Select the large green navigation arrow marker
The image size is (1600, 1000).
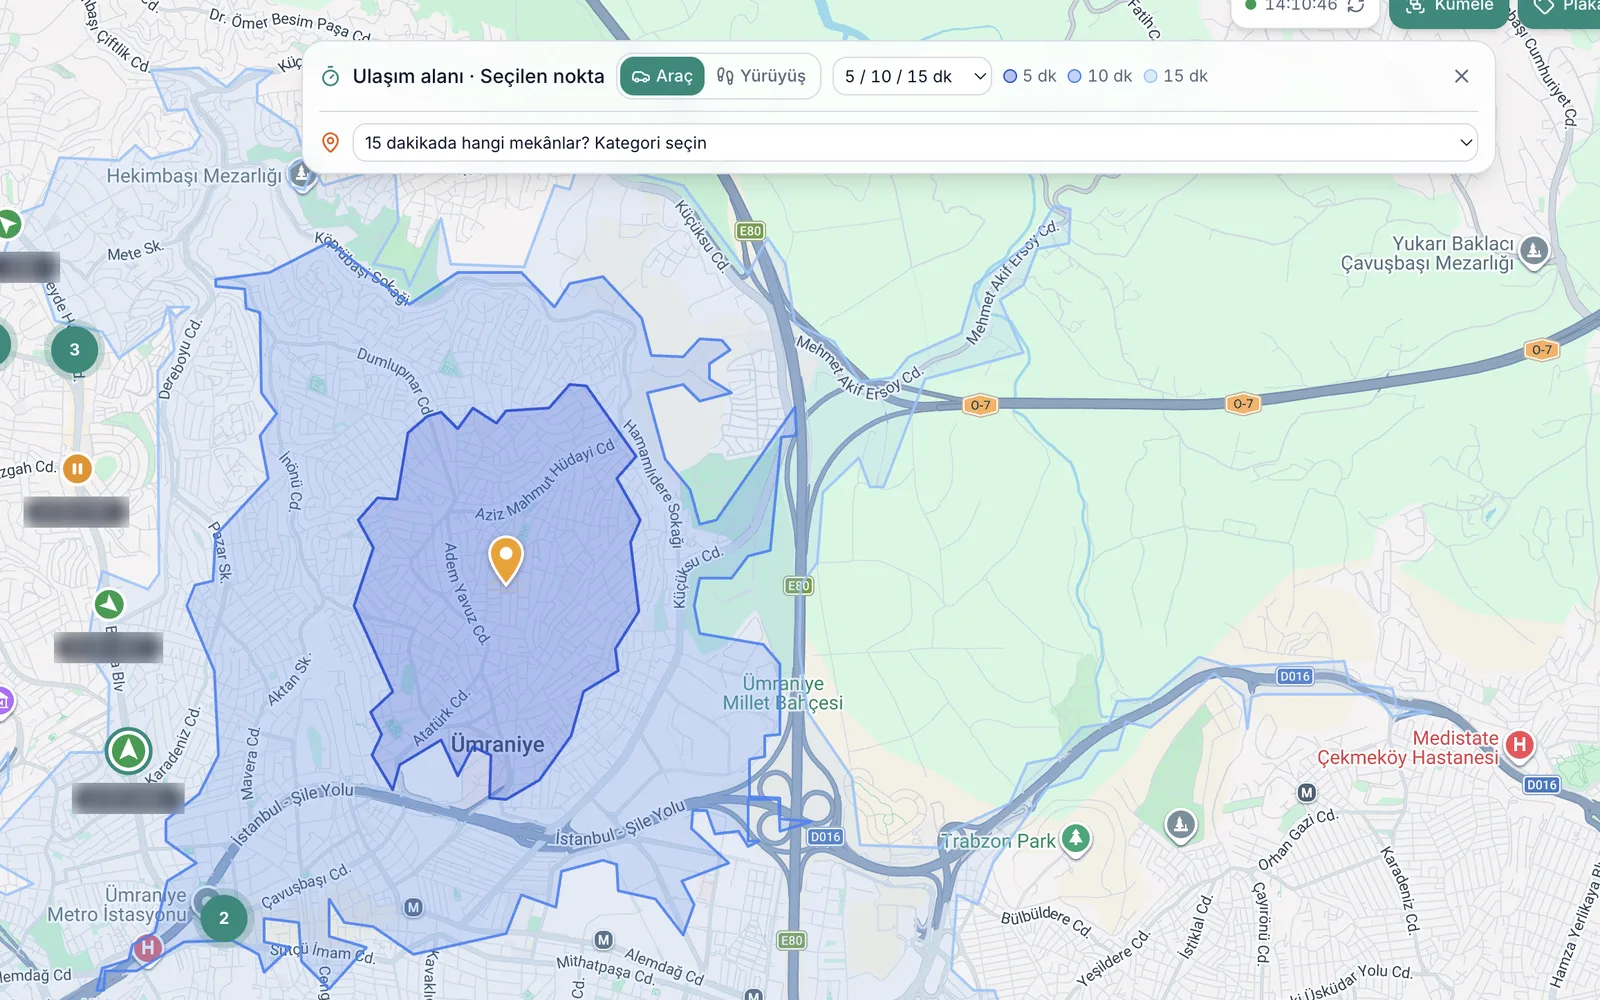click(x=129, y=751)
